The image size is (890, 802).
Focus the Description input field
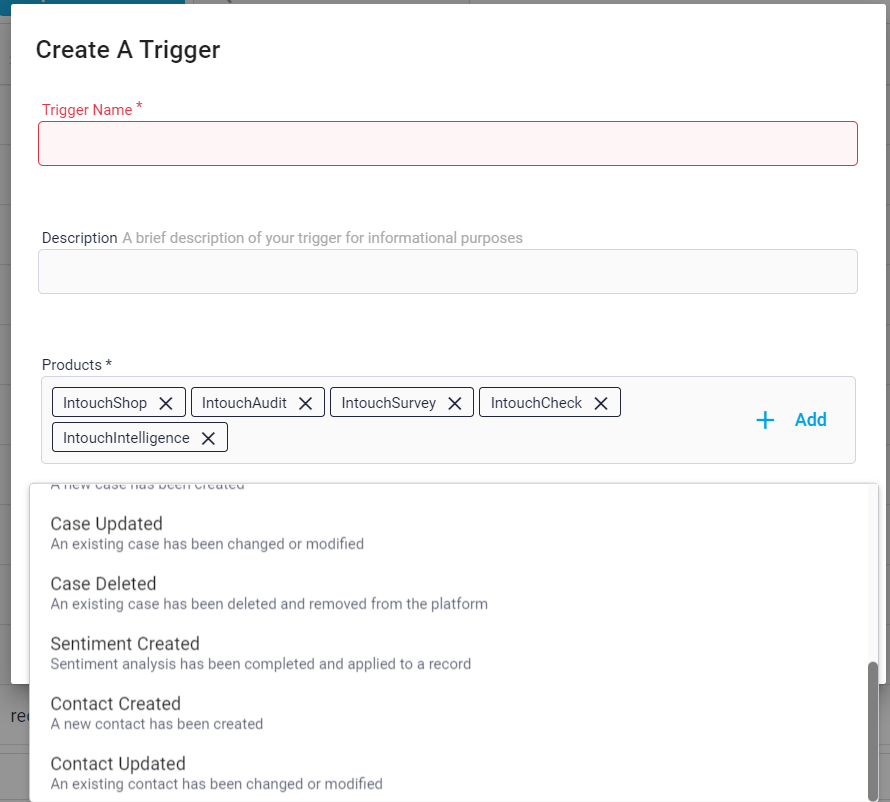[448, 271]
